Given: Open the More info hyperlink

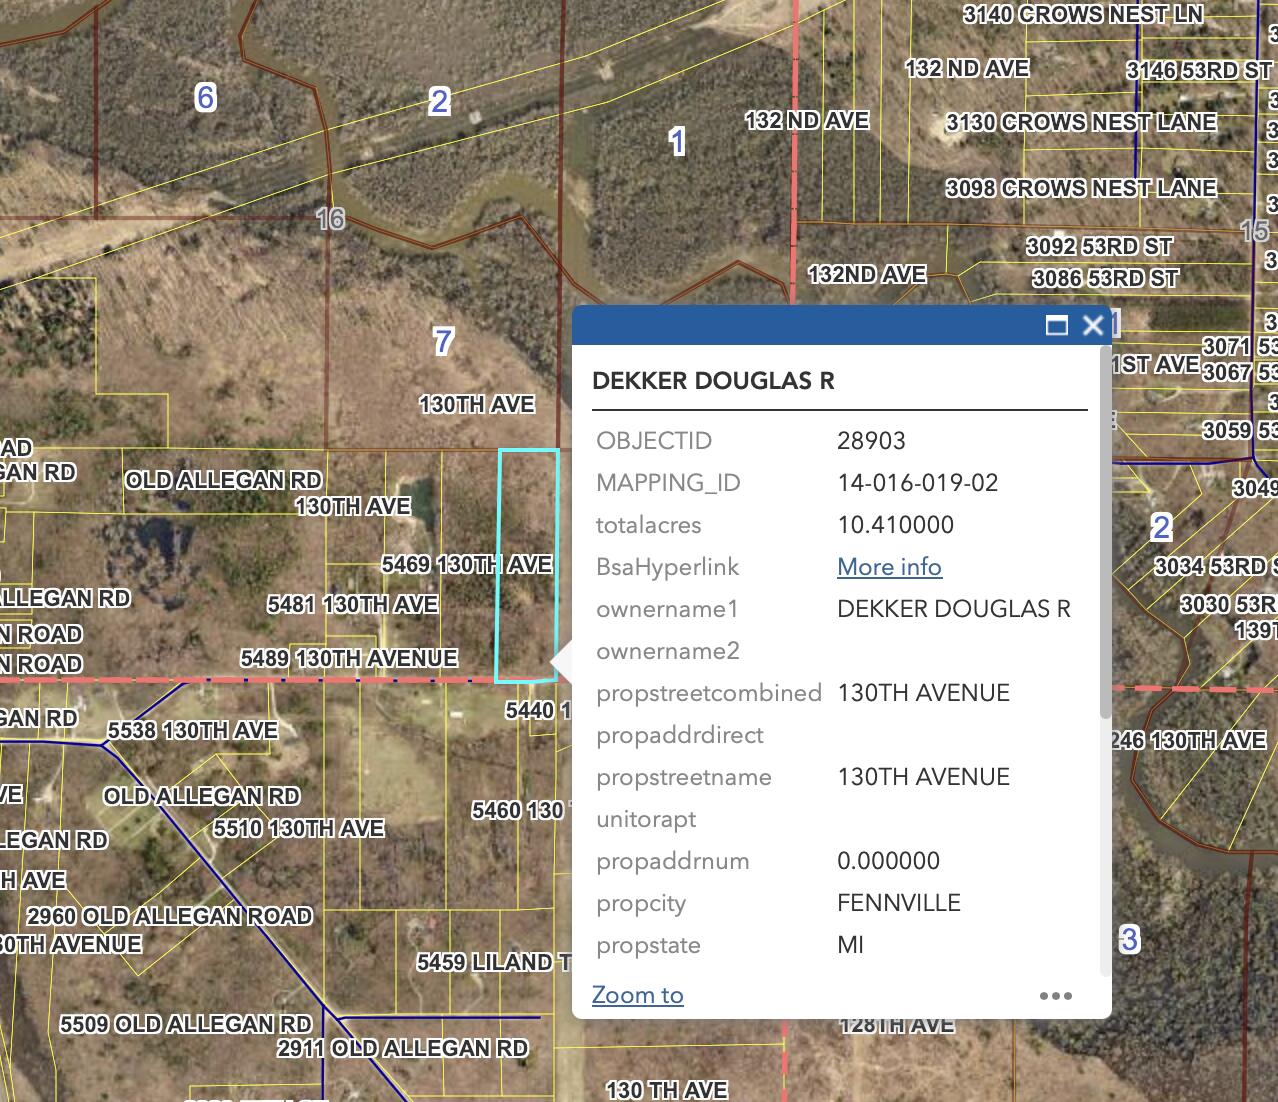Looking at the screenshot, I should [x=889, y=567].
